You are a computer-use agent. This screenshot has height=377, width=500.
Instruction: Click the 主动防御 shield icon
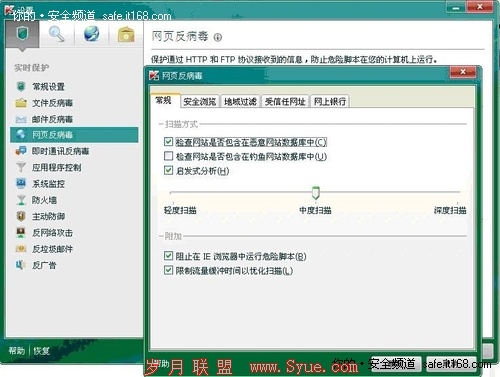point(21,216)
